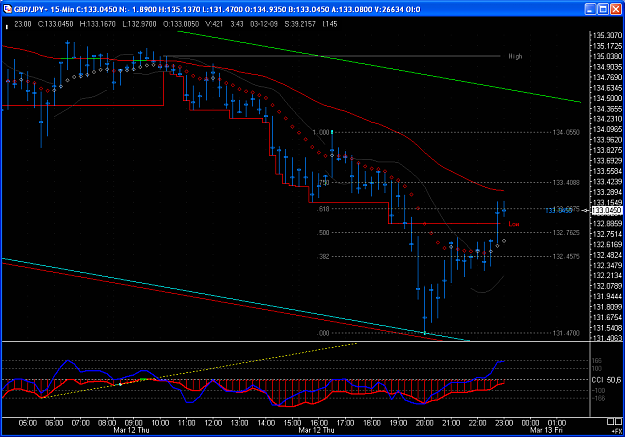This screenshot has height=437, width=625.
Task: Close the GBP/JPY chart window
Action: (x=616, y=9)
